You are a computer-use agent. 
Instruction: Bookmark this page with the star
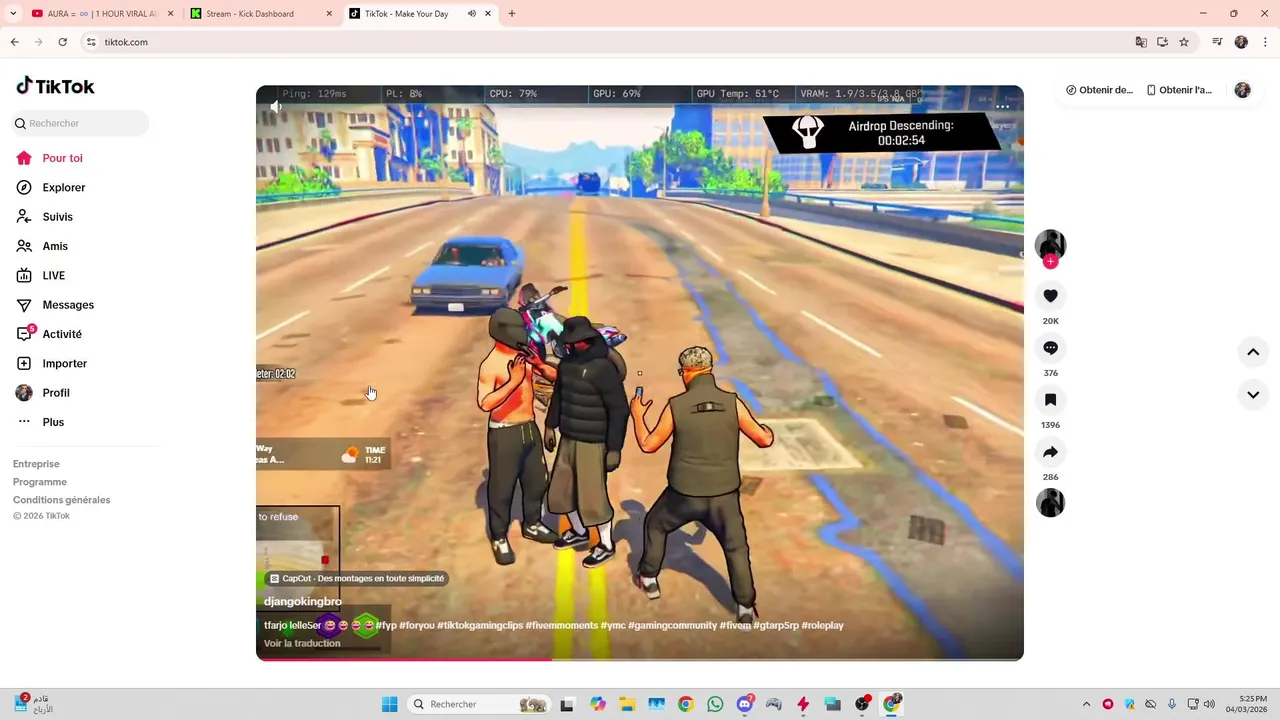click(x=1184, y=42)
